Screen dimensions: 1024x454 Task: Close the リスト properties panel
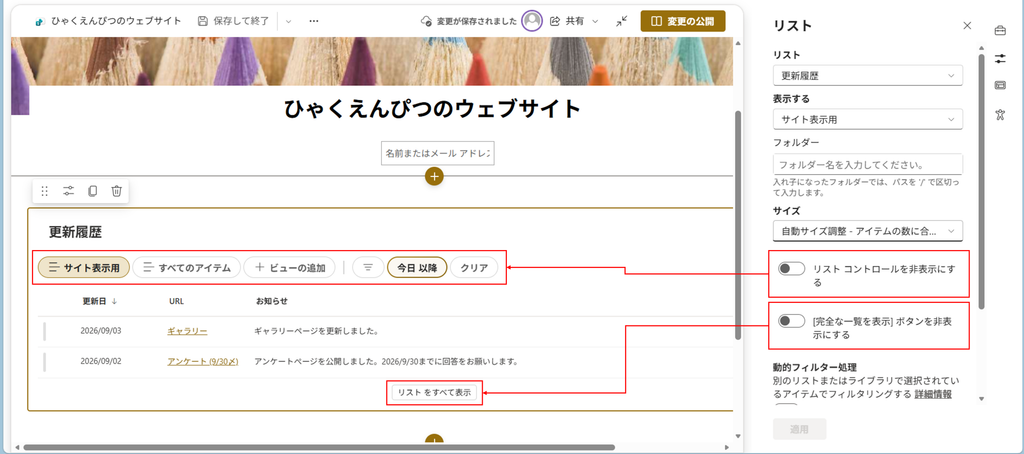coord(967,25)
